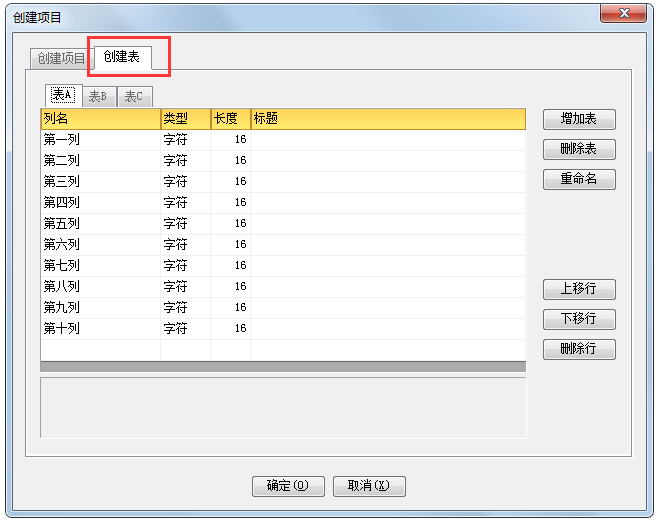The image size is (658, 522).
Task: Click 字符 type cell in 第一列 row
Action: click(x=185, y=140)
